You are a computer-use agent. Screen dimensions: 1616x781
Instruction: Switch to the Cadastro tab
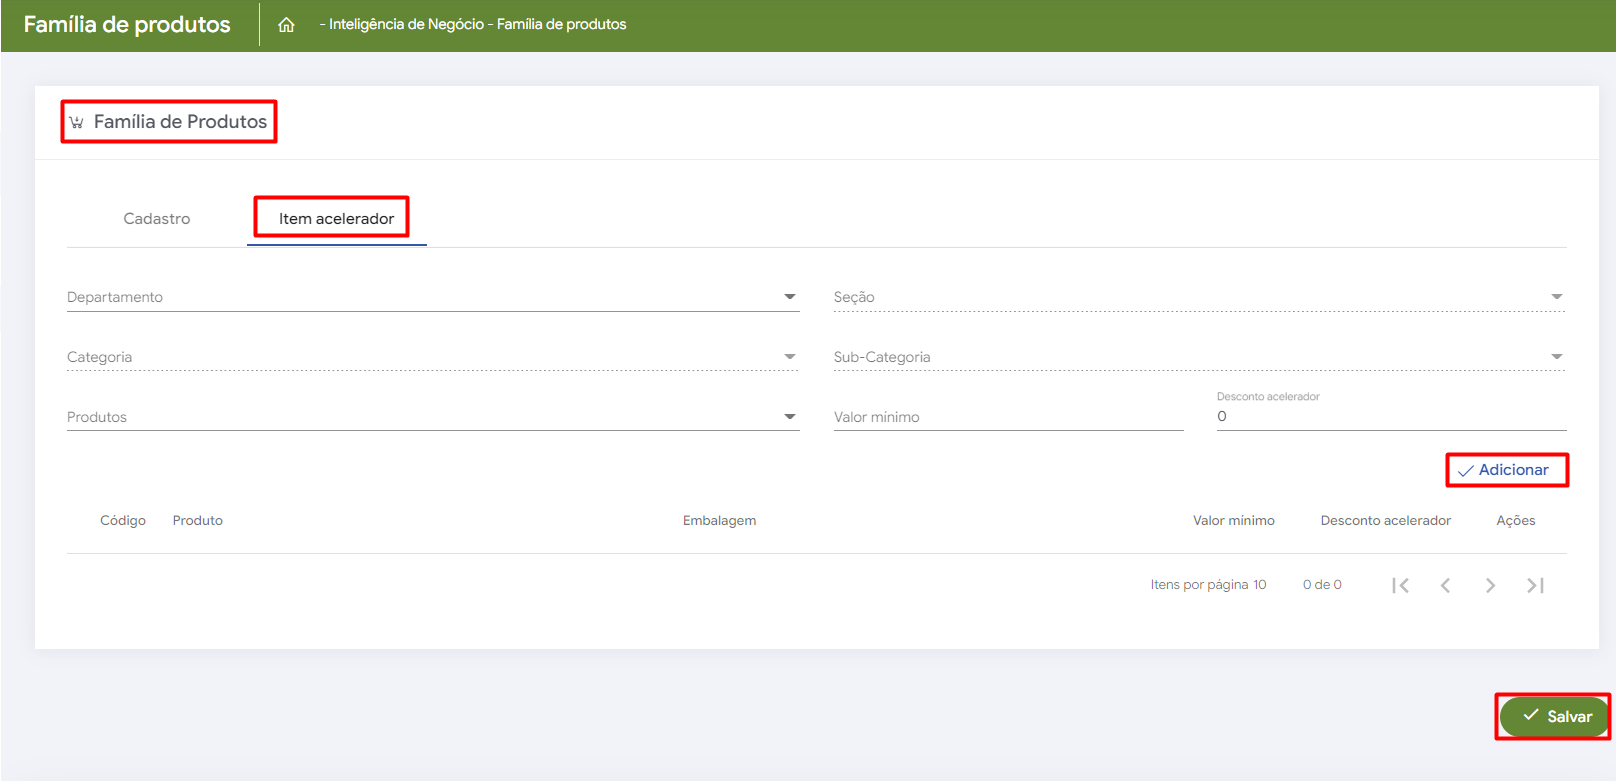157,219
